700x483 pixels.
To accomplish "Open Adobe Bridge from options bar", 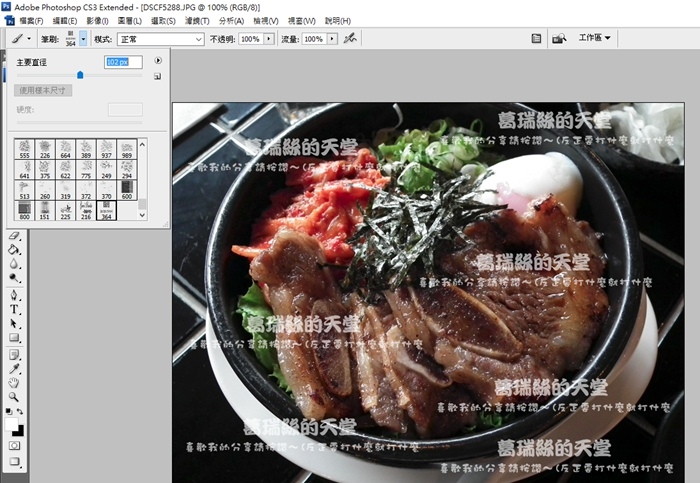I will pos(559,39).
